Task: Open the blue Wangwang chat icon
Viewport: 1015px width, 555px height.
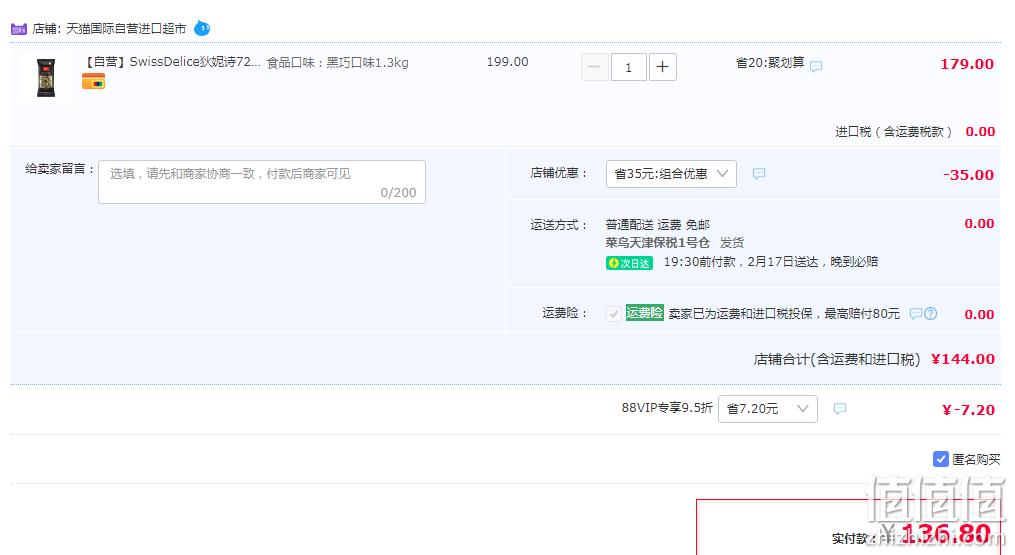Action: (202, 28)
